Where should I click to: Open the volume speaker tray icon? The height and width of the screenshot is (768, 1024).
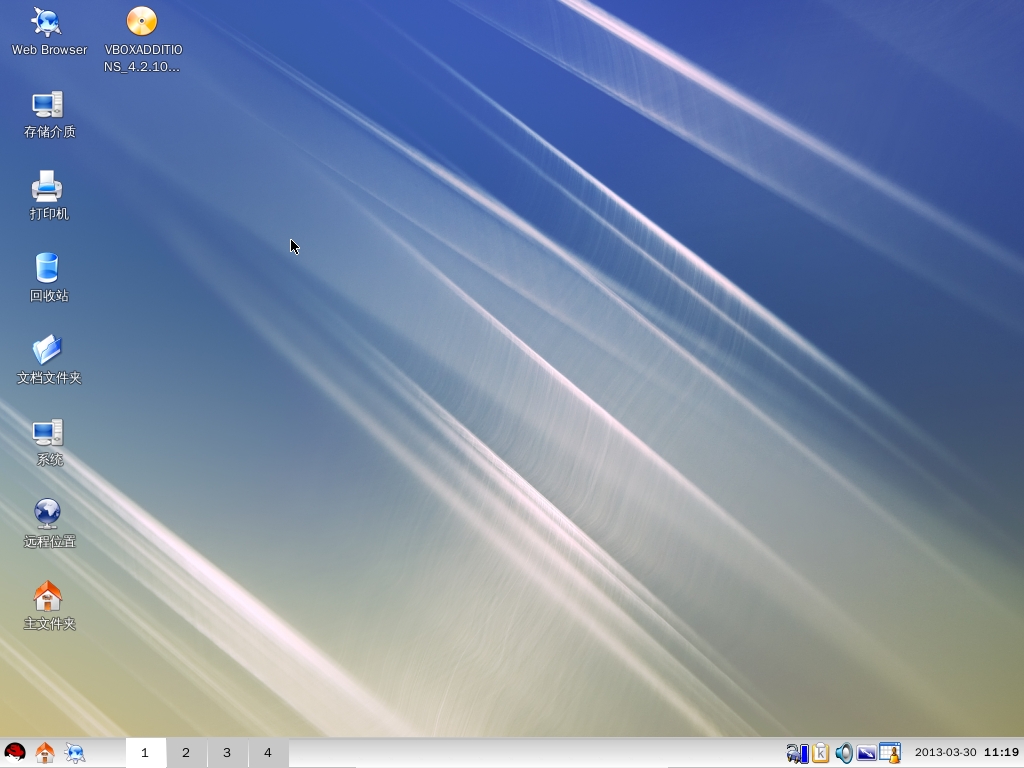[844, 753]
